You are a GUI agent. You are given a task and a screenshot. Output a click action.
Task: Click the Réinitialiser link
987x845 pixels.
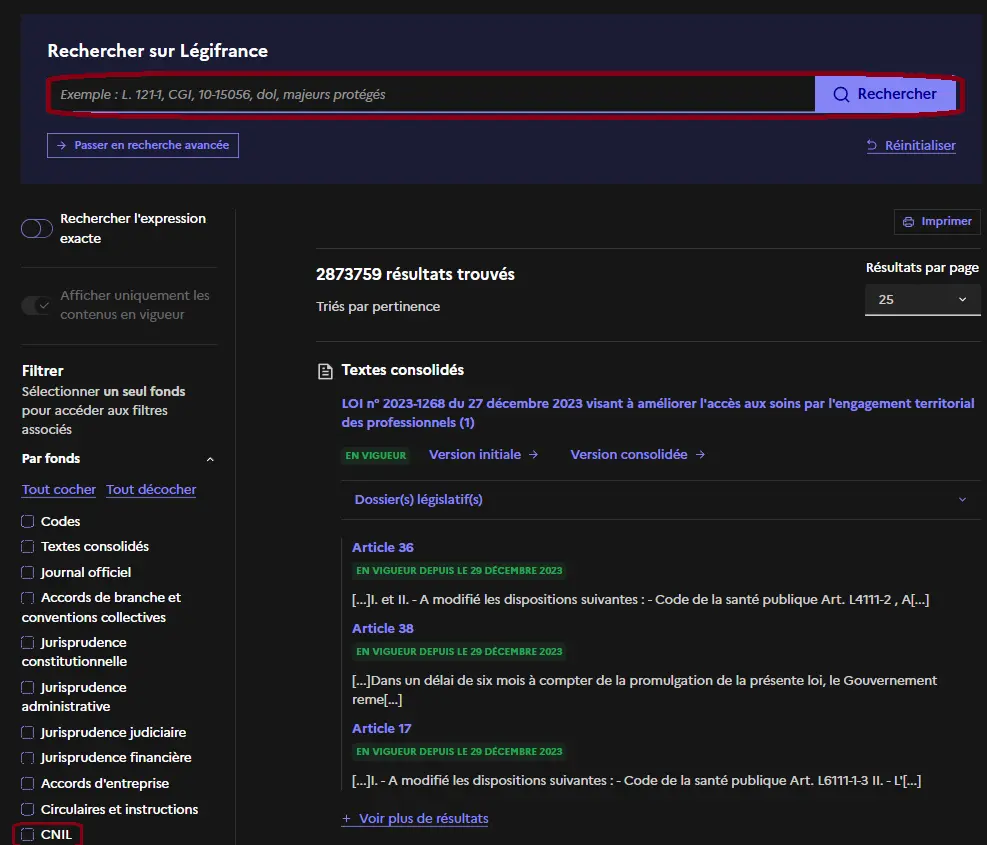click(911, 145)
